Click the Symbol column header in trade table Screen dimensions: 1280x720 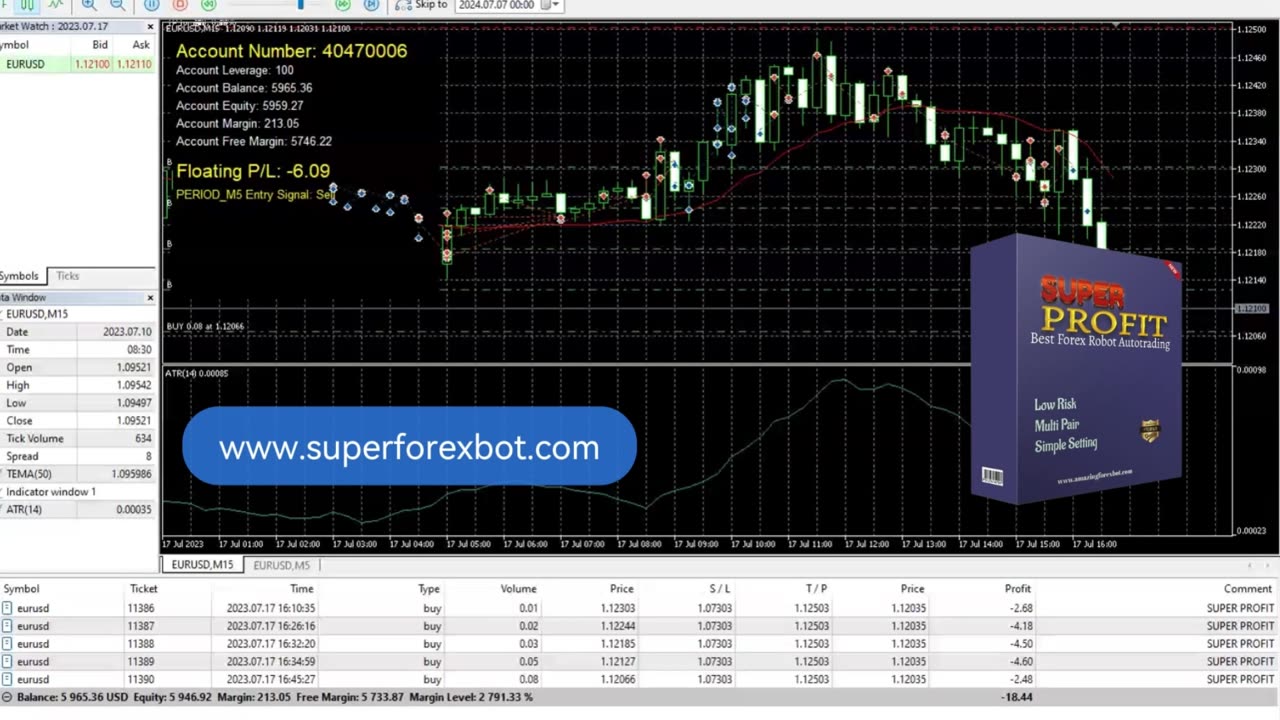[x=21, y=589]
